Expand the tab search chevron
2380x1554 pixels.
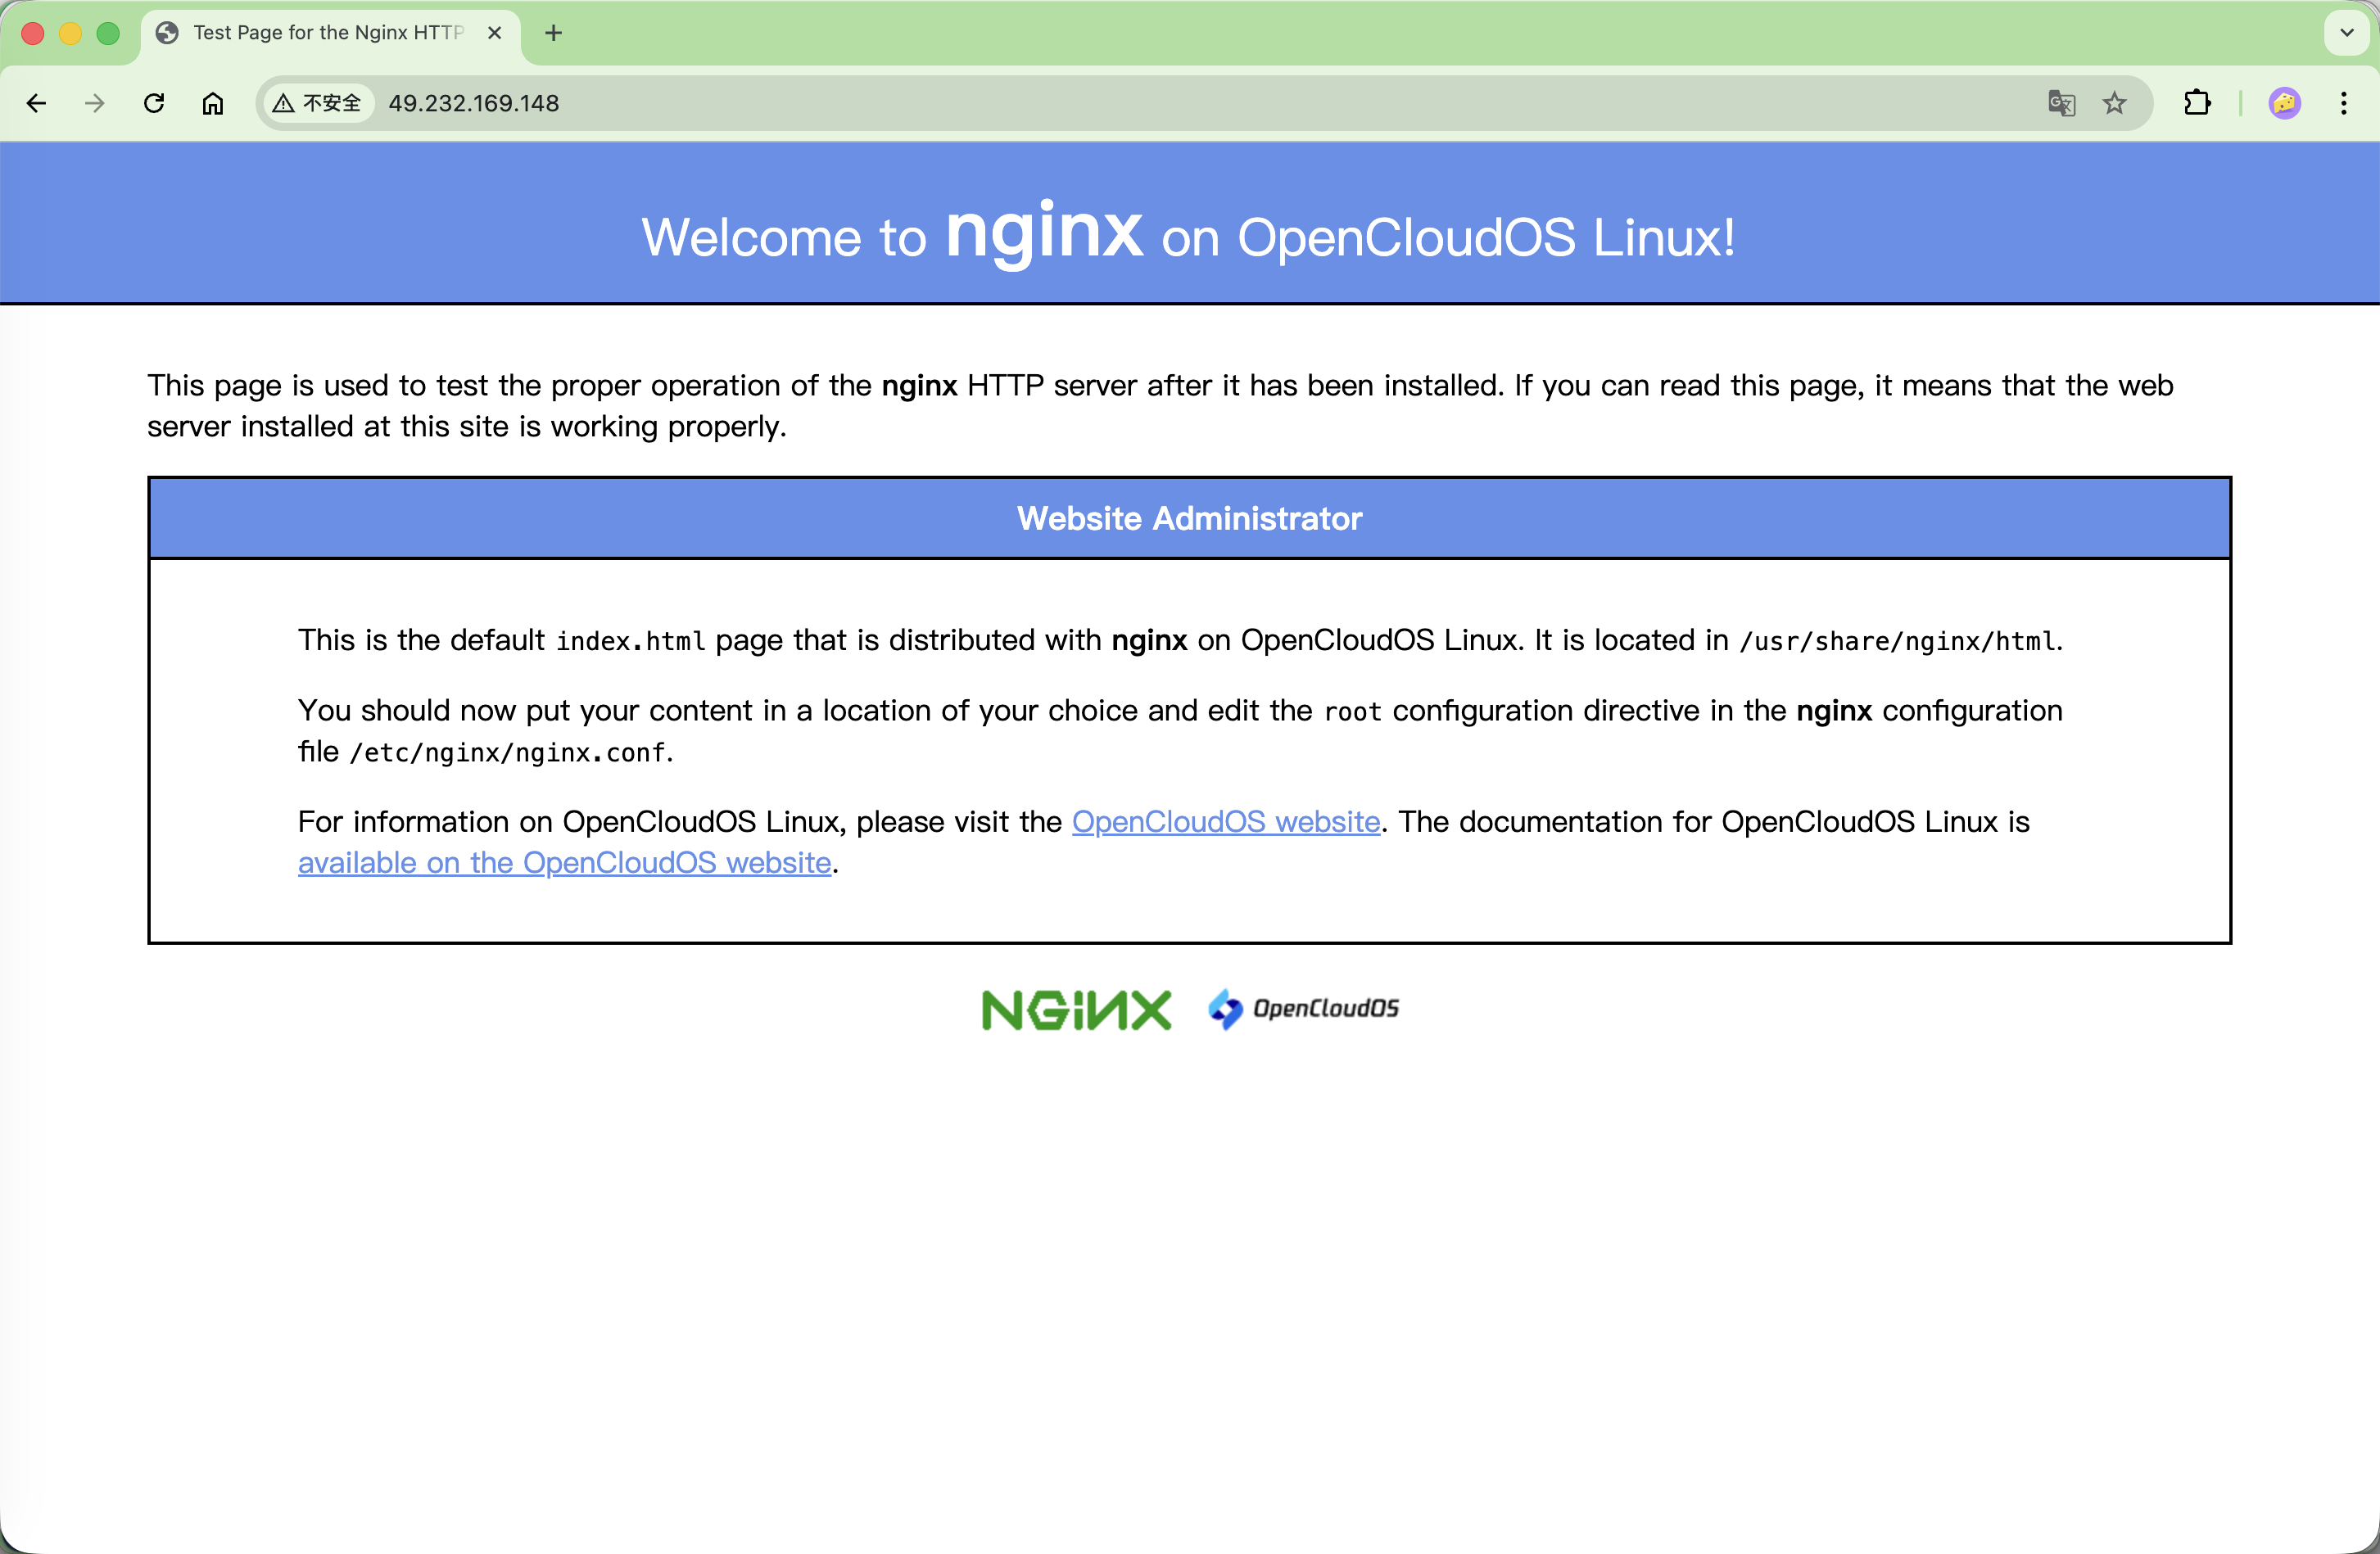click(x=2346, y=33)
